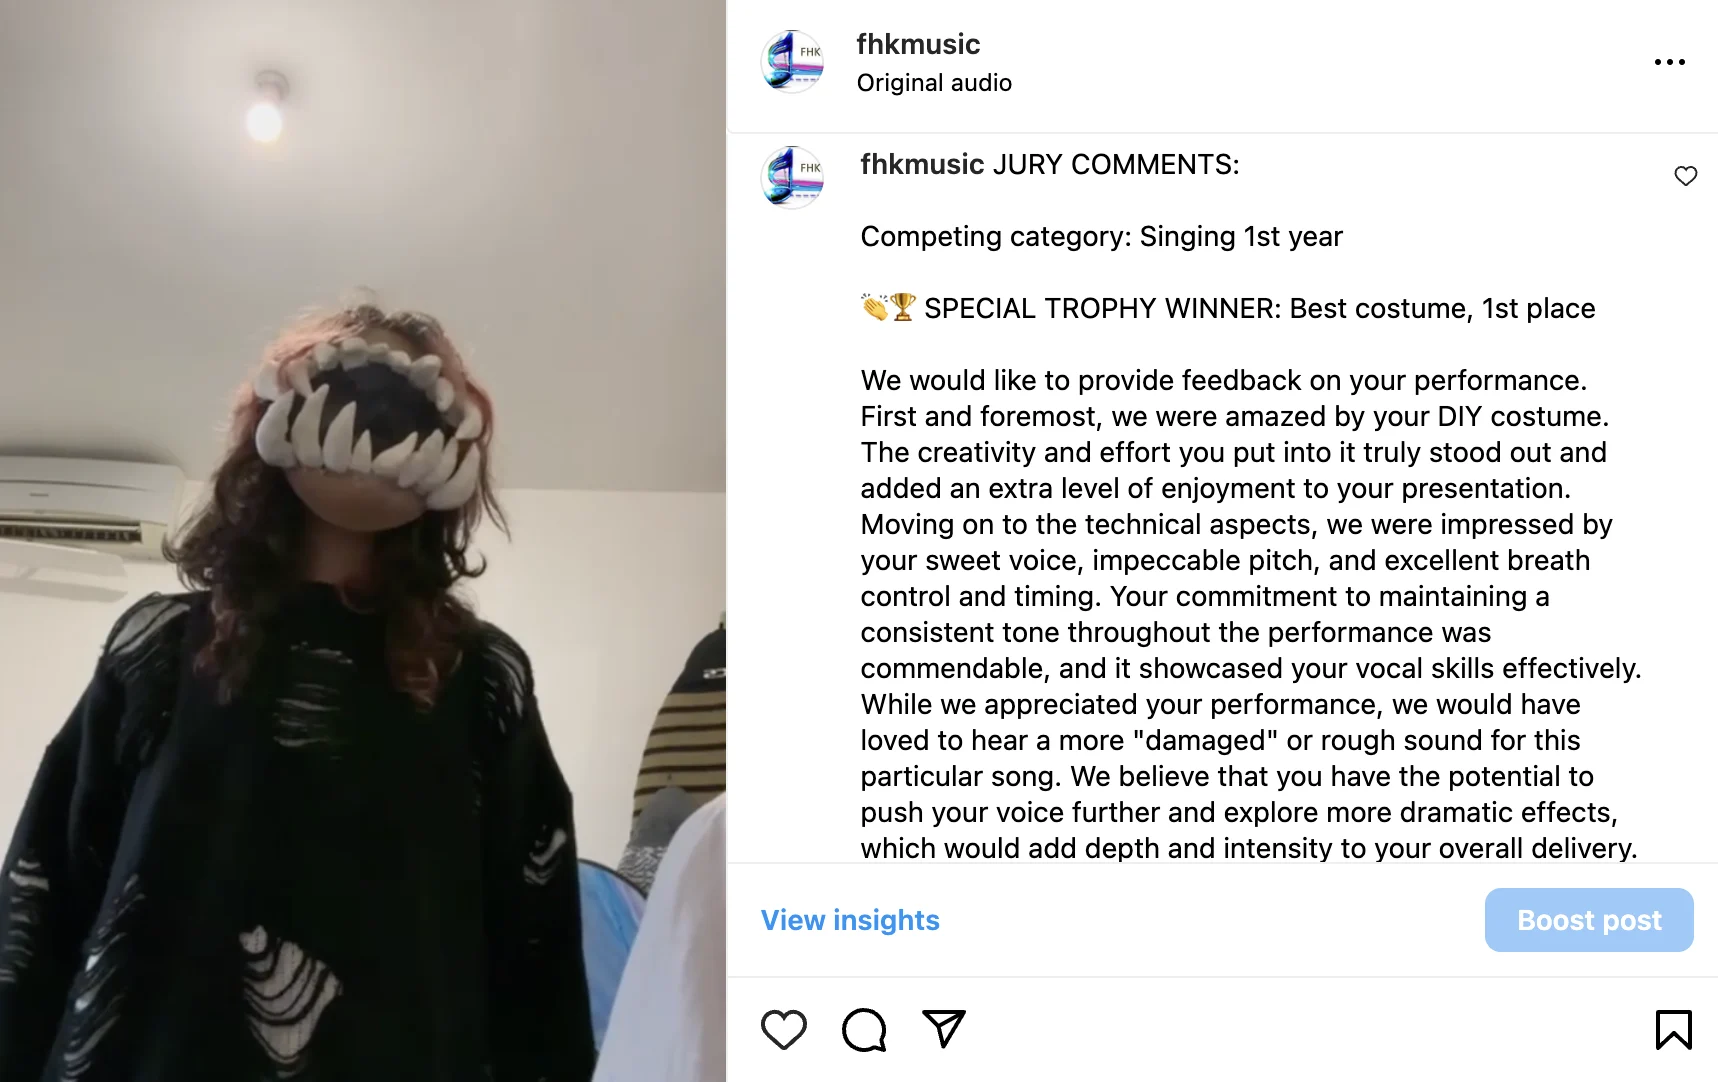Open fhkmusic avatar in post header
The height and width of the screenshot is (1082, 1718).
tap(792, 61)
